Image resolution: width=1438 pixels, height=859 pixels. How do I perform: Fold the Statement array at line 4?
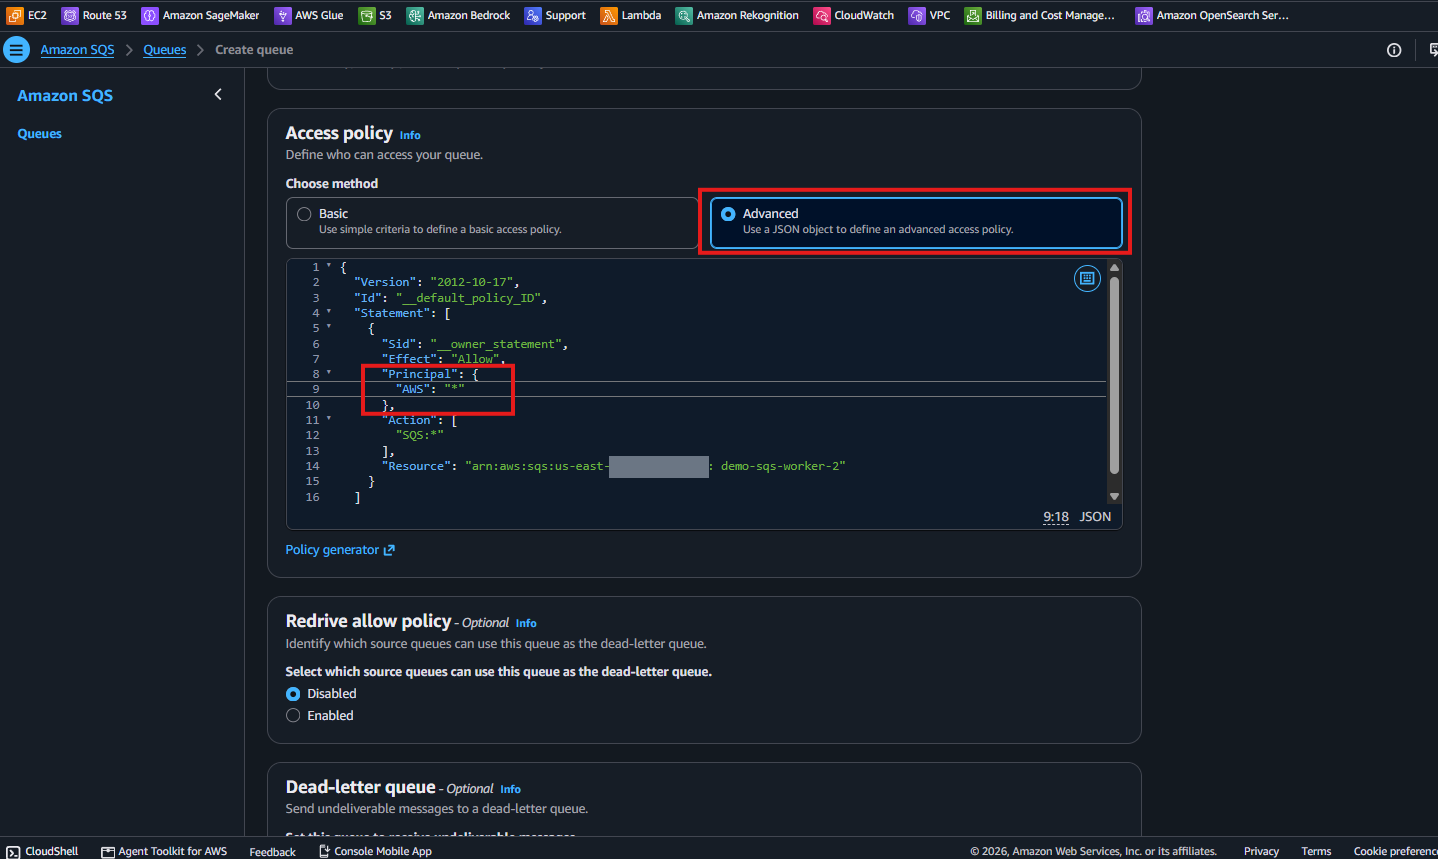coord(329,313)
